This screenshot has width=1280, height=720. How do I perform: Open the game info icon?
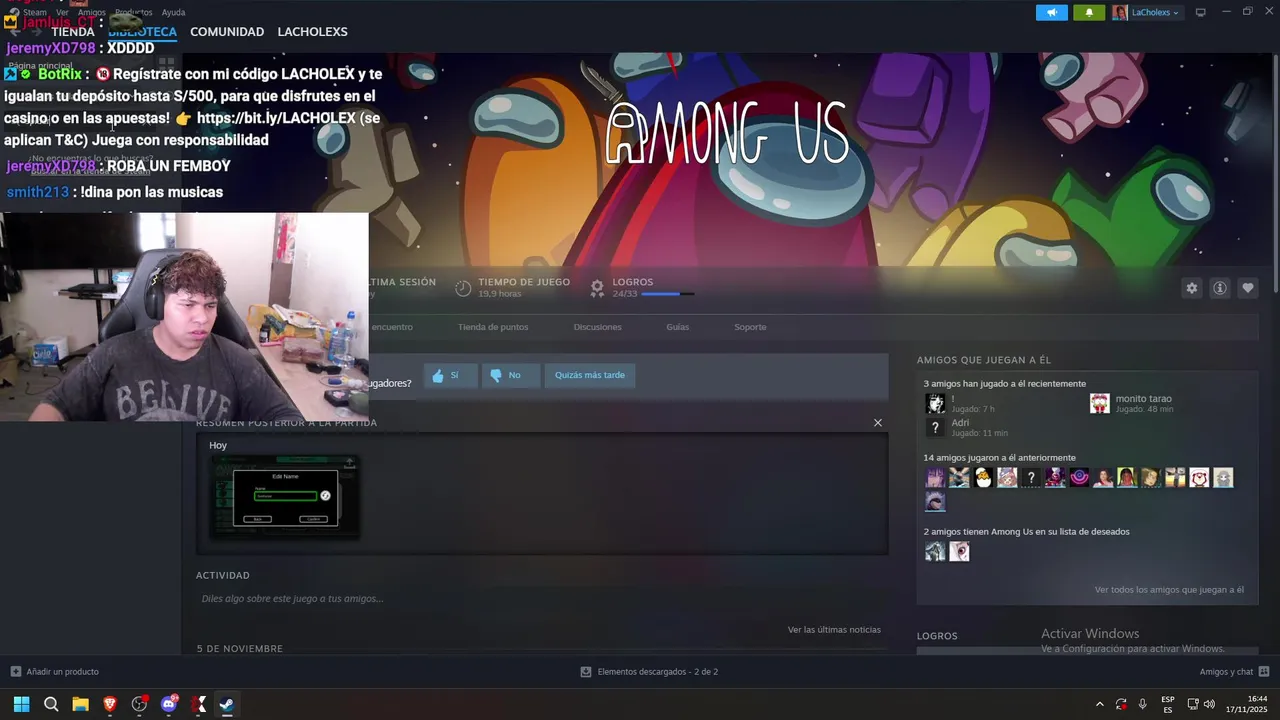coord(1220,288)
